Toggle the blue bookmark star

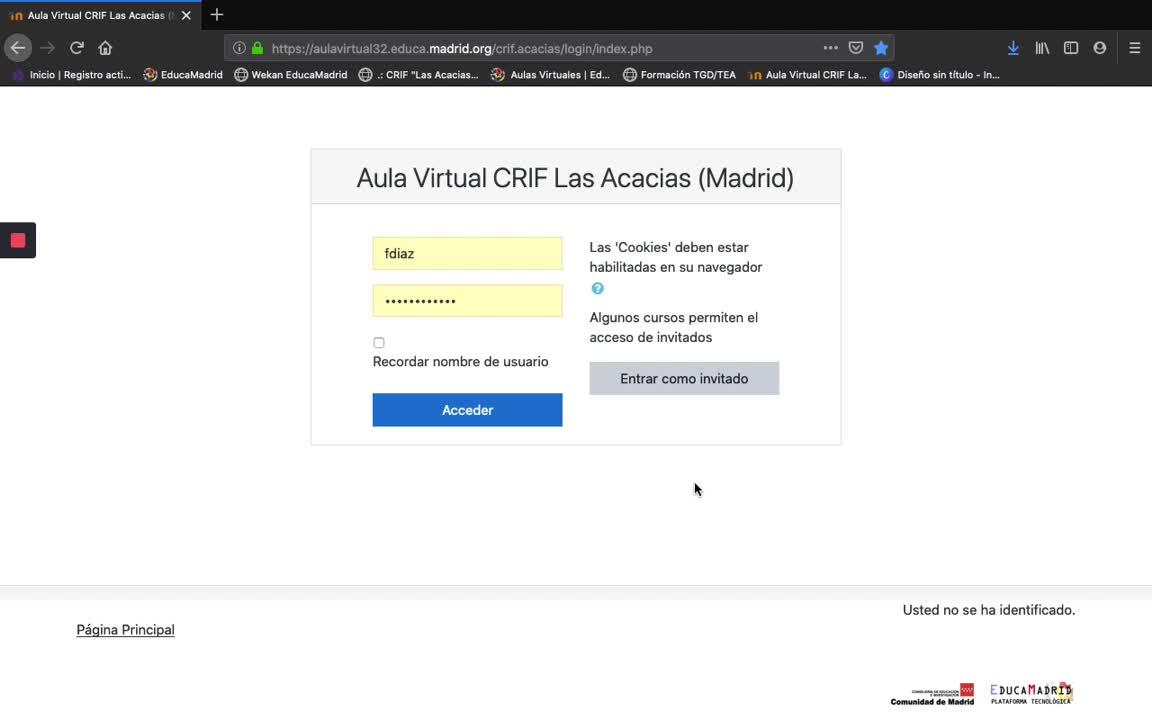[x=881, y=48]
